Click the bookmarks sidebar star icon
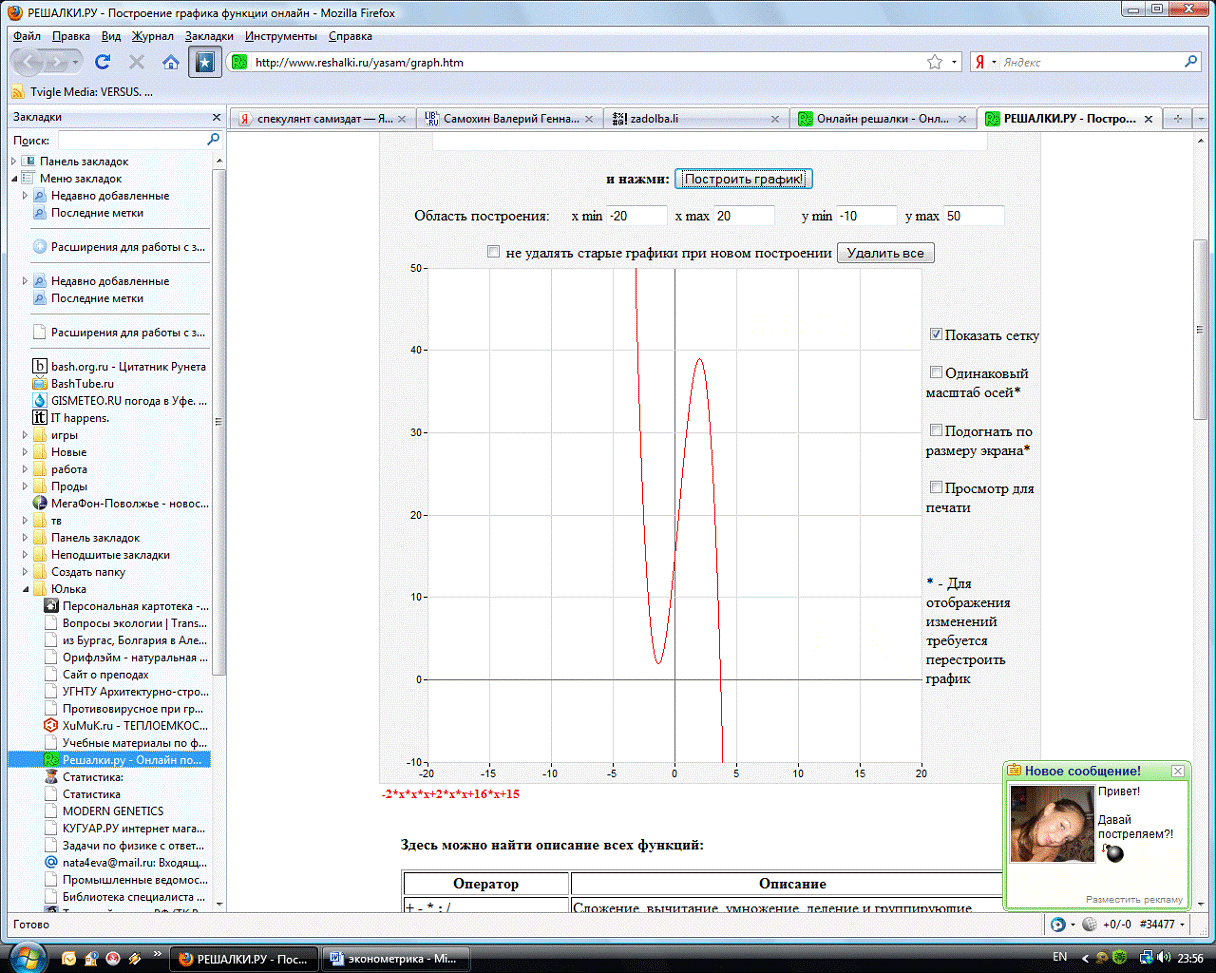 (204, 62)
